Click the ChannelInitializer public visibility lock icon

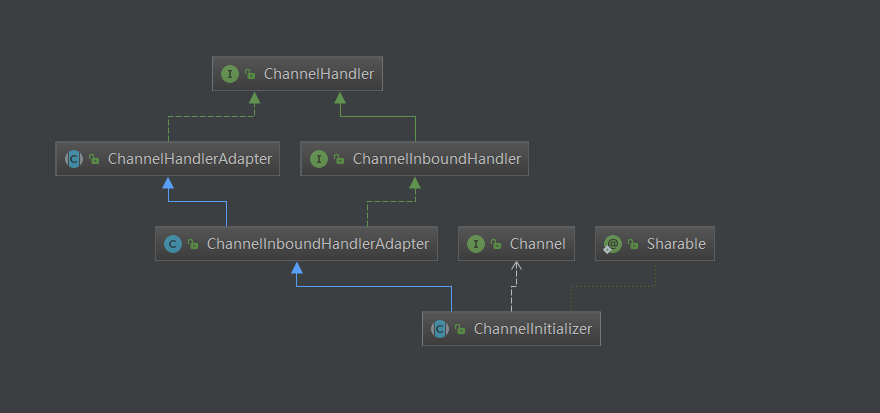[x=460, y=329]
